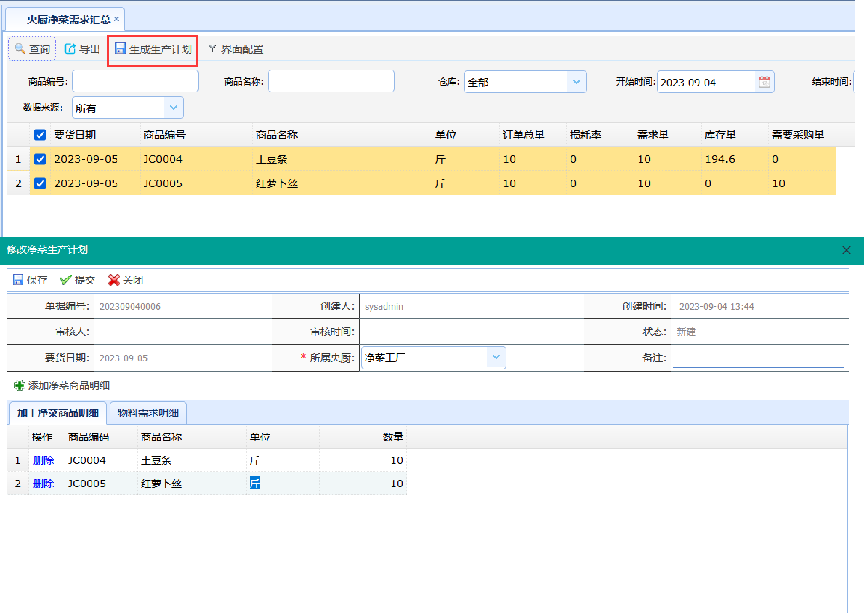Focus the 商品编号 filter input
Viewport: 865px width, 614px height.
[x=135, y=82]
